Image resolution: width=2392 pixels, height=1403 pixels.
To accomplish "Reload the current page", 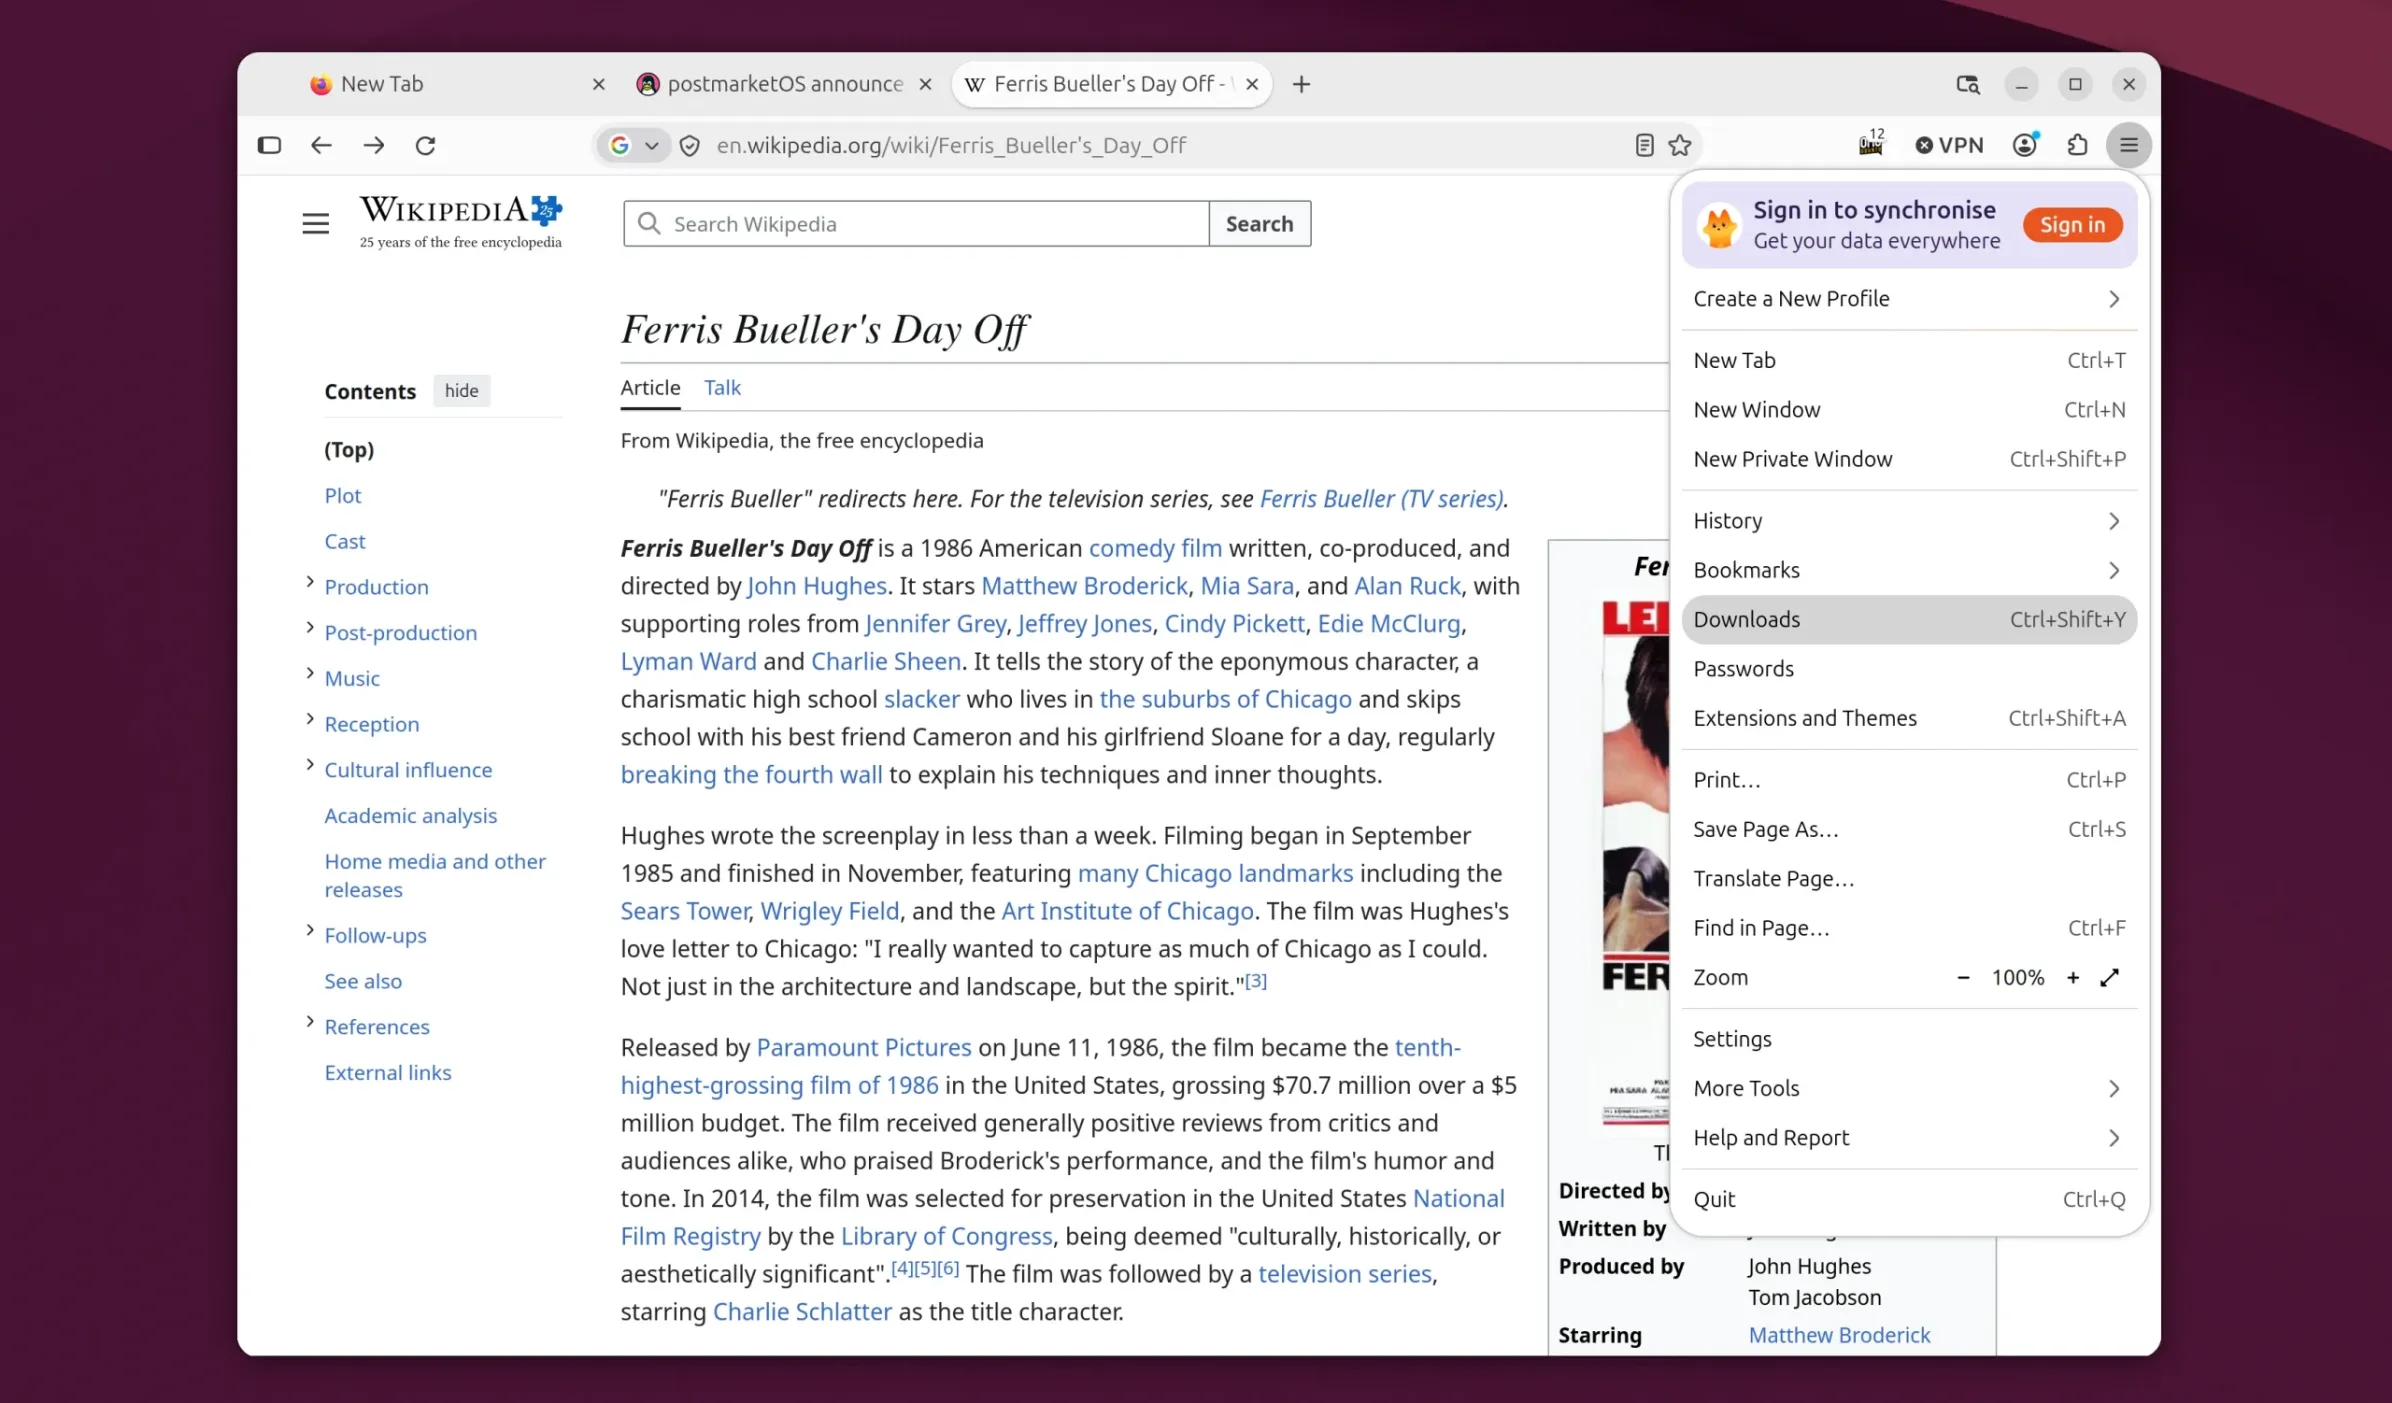I will click(x=425, y=145).
